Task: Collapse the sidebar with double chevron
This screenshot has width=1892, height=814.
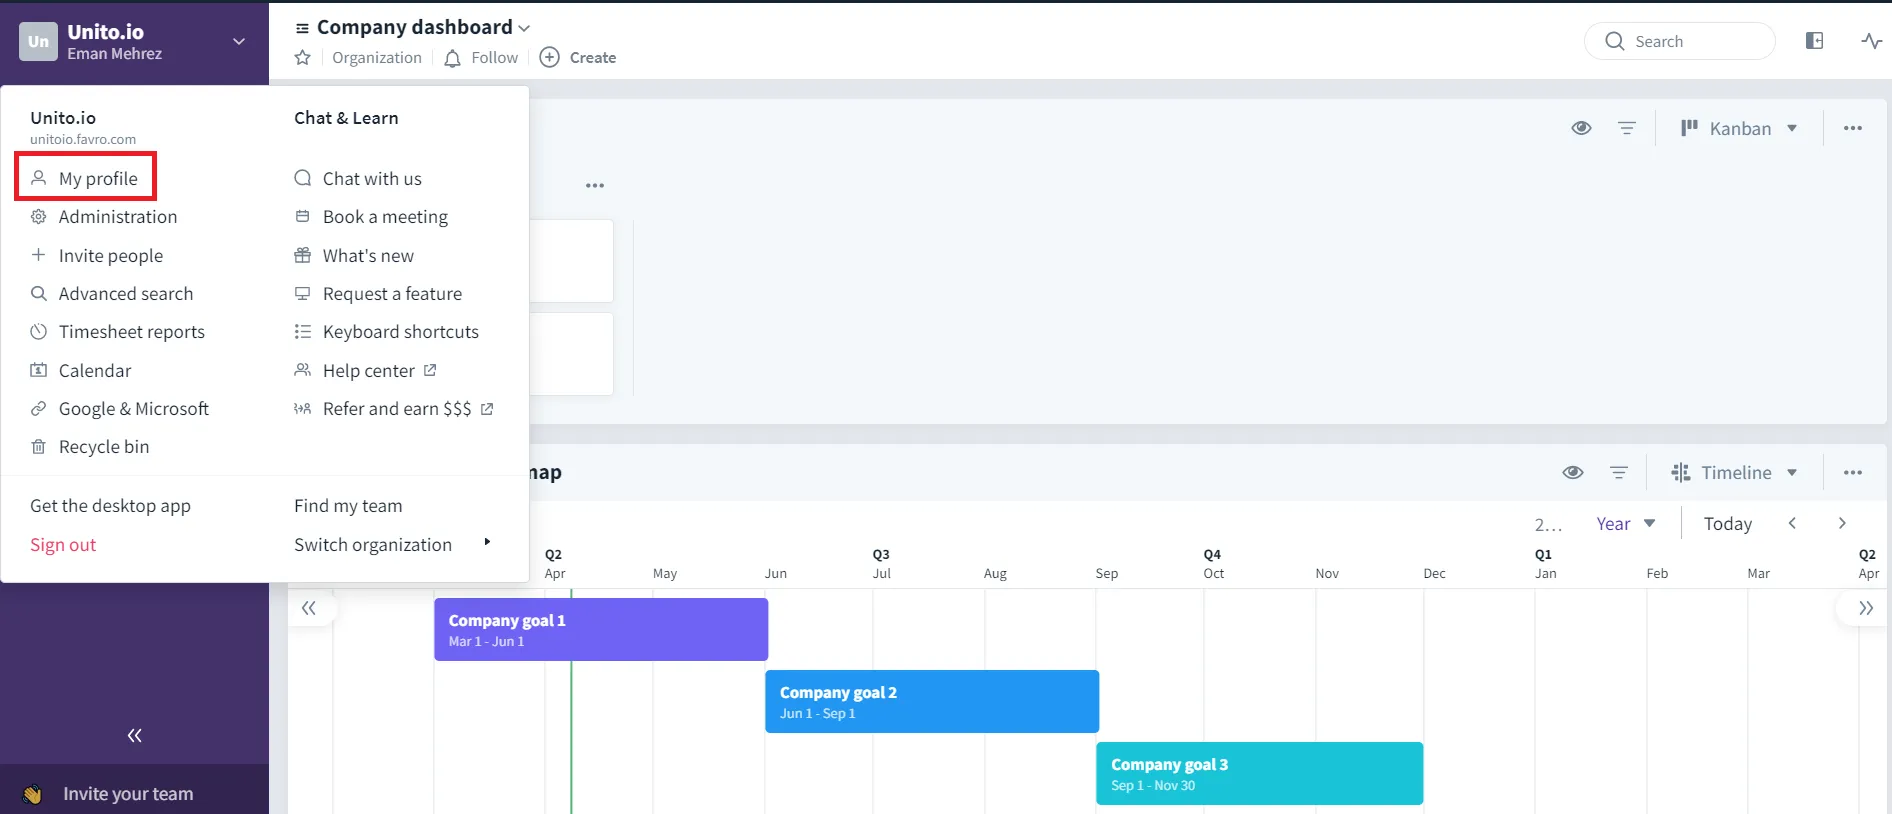Action: tap(134, 736)
